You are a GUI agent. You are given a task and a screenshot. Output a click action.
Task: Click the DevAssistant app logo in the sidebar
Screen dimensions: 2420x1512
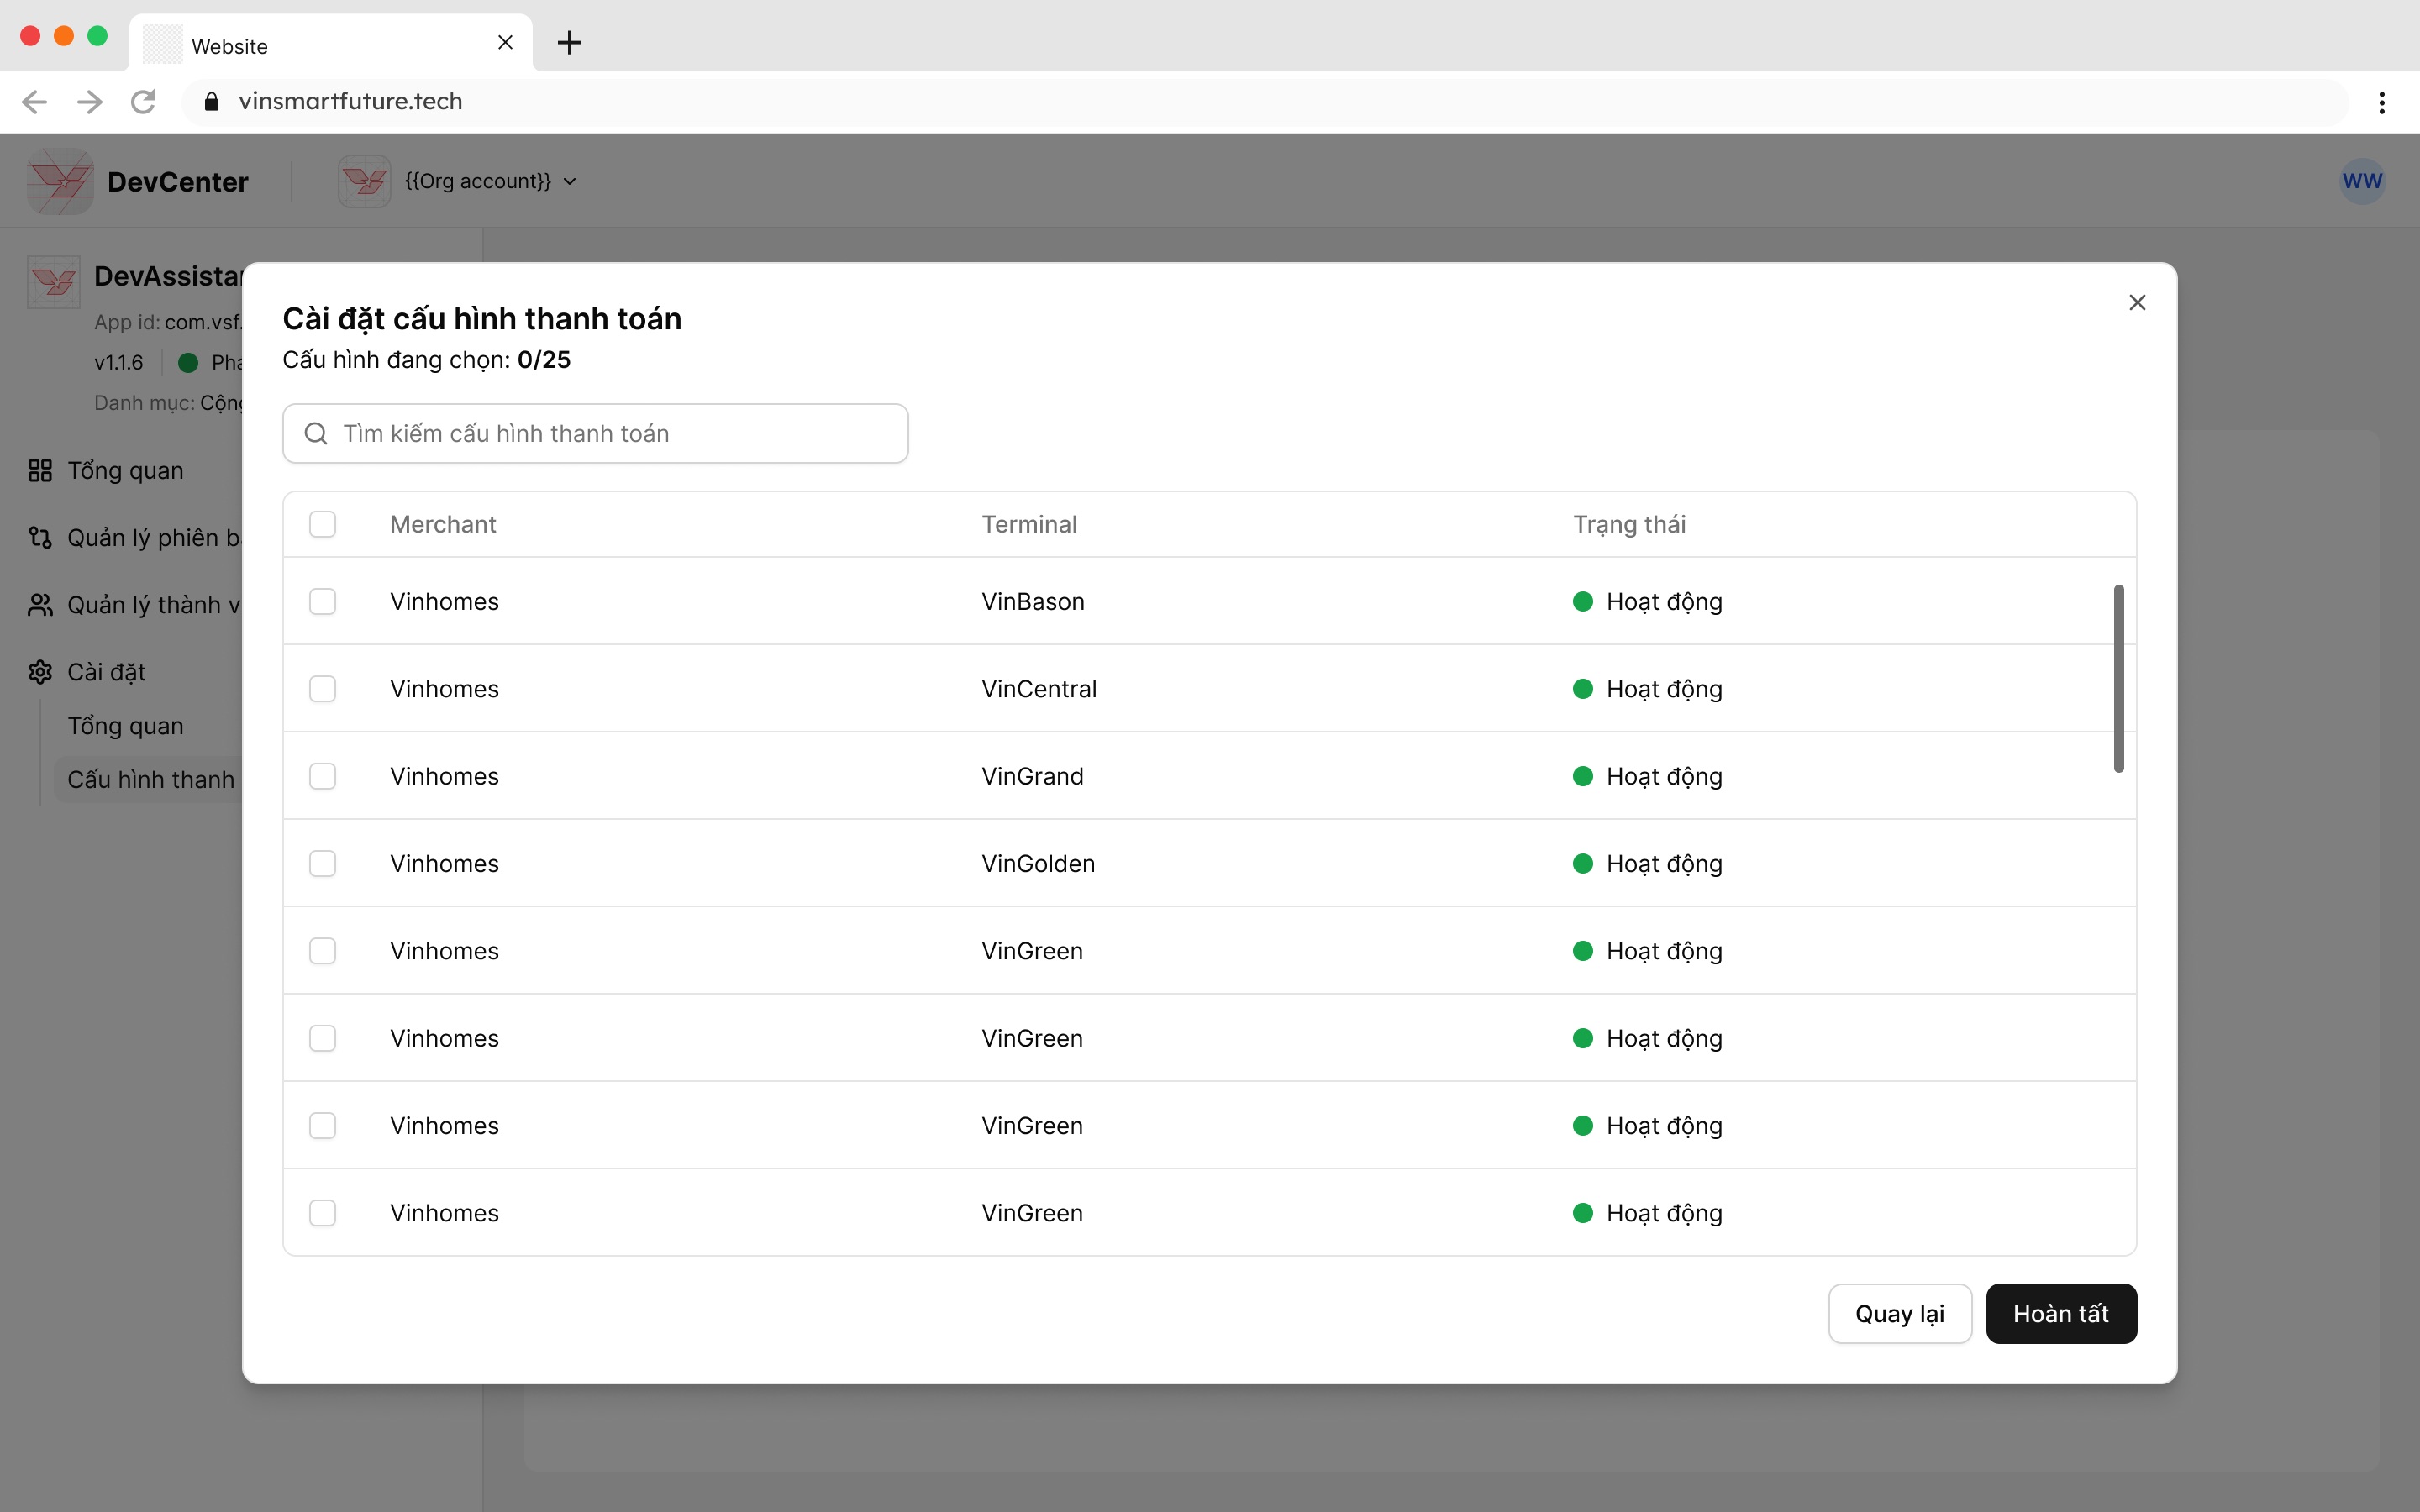(54, 282)
